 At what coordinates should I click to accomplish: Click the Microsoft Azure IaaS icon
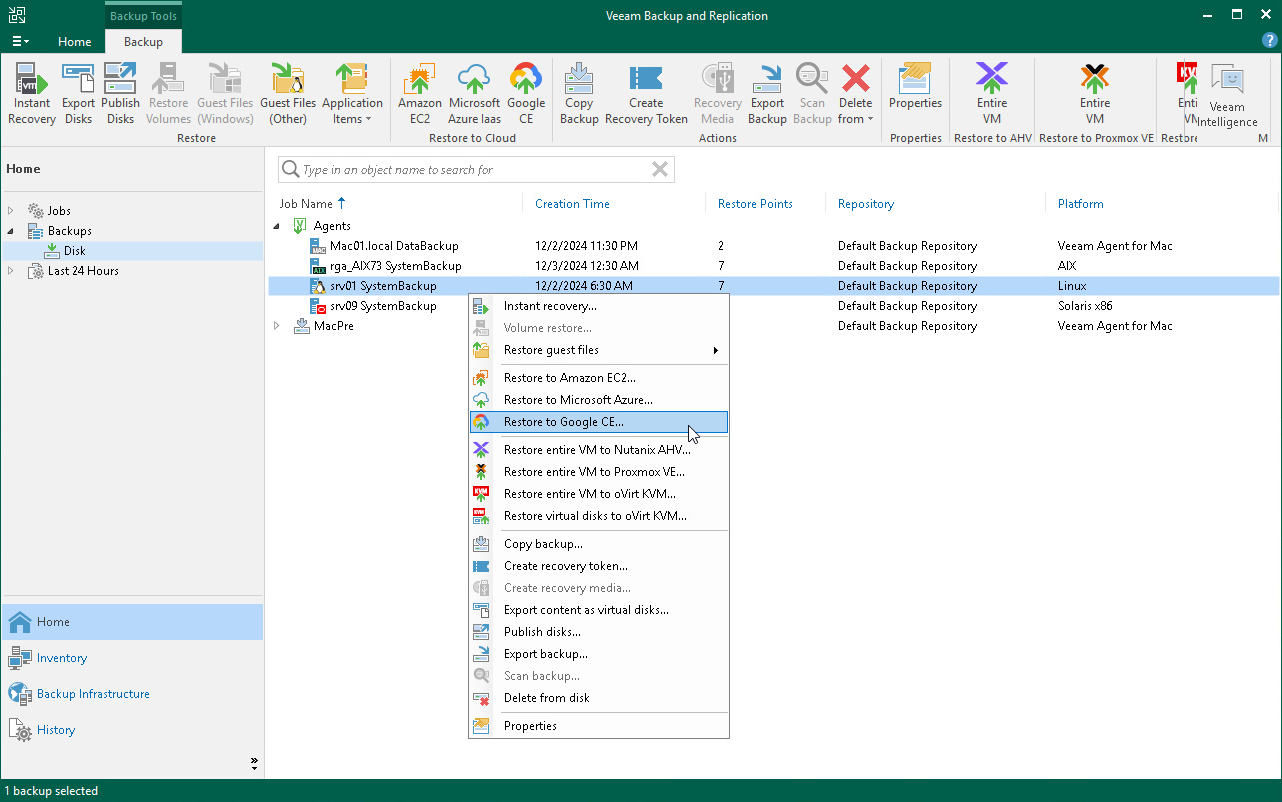click(x=474, y=94)
